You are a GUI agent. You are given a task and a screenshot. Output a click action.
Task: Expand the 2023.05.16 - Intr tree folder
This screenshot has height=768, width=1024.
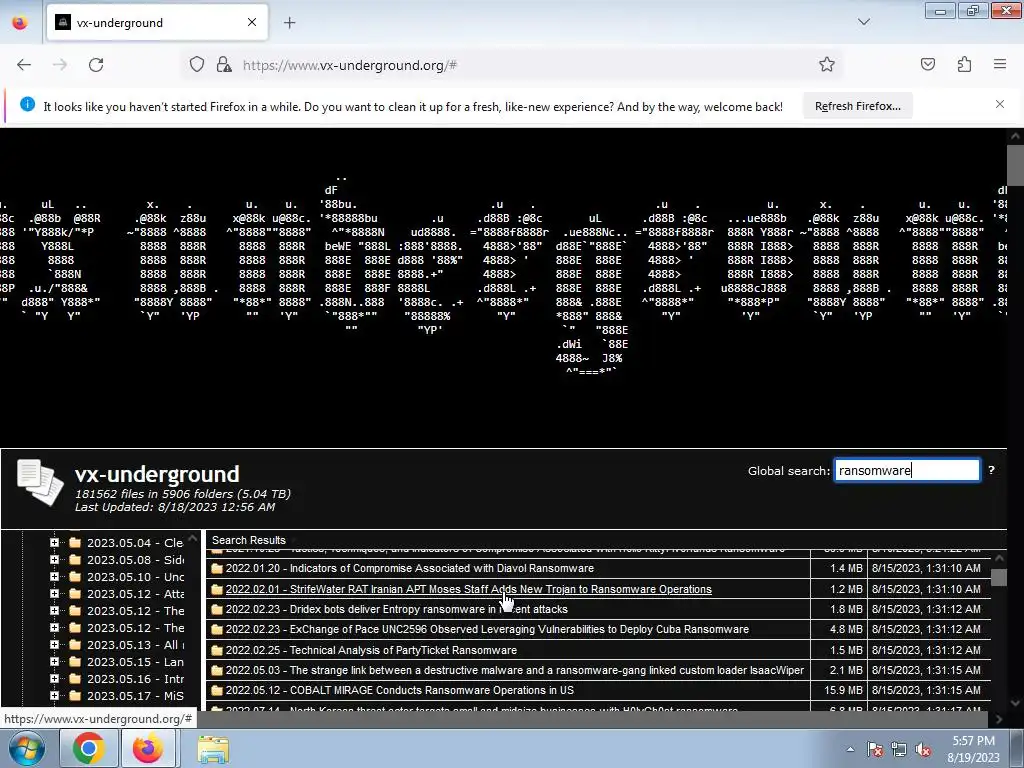[x=55, y=679]
